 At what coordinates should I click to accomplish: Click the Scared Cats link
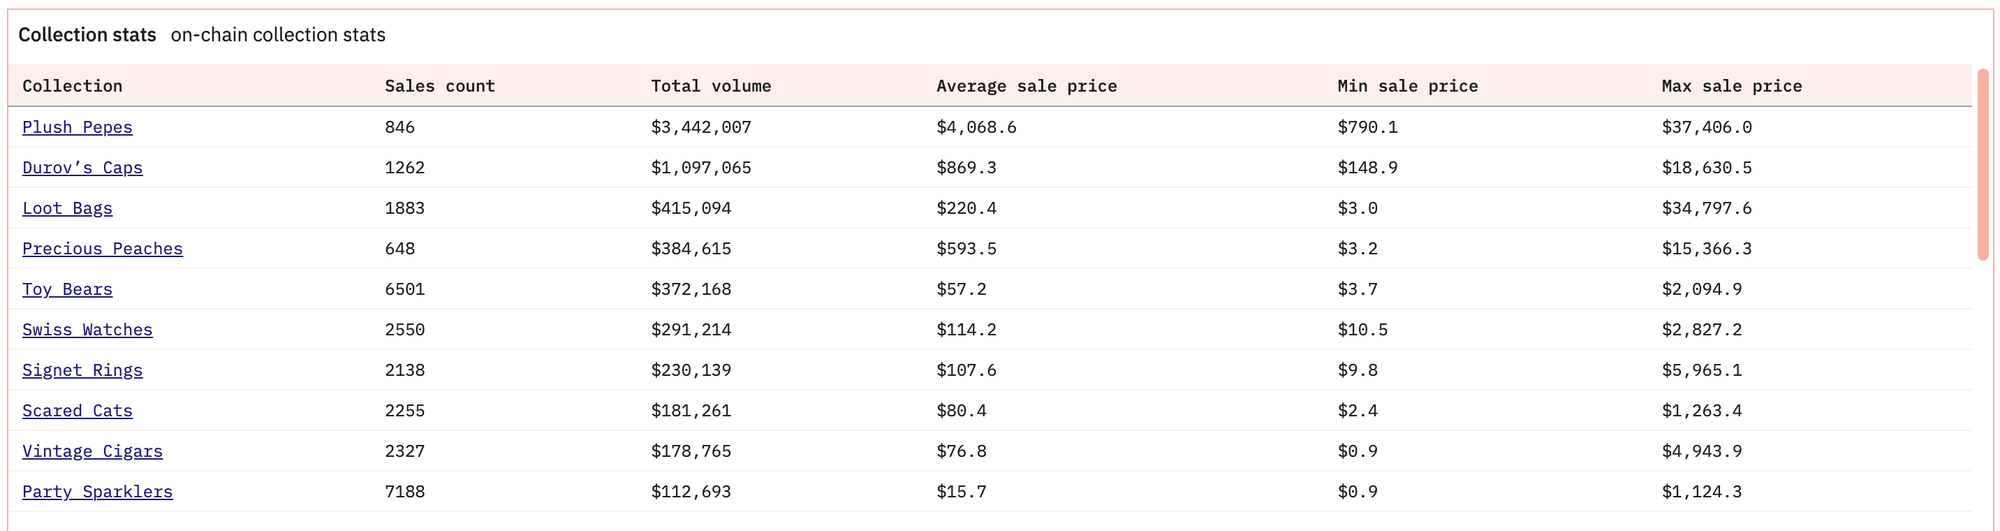coord(77,411)
